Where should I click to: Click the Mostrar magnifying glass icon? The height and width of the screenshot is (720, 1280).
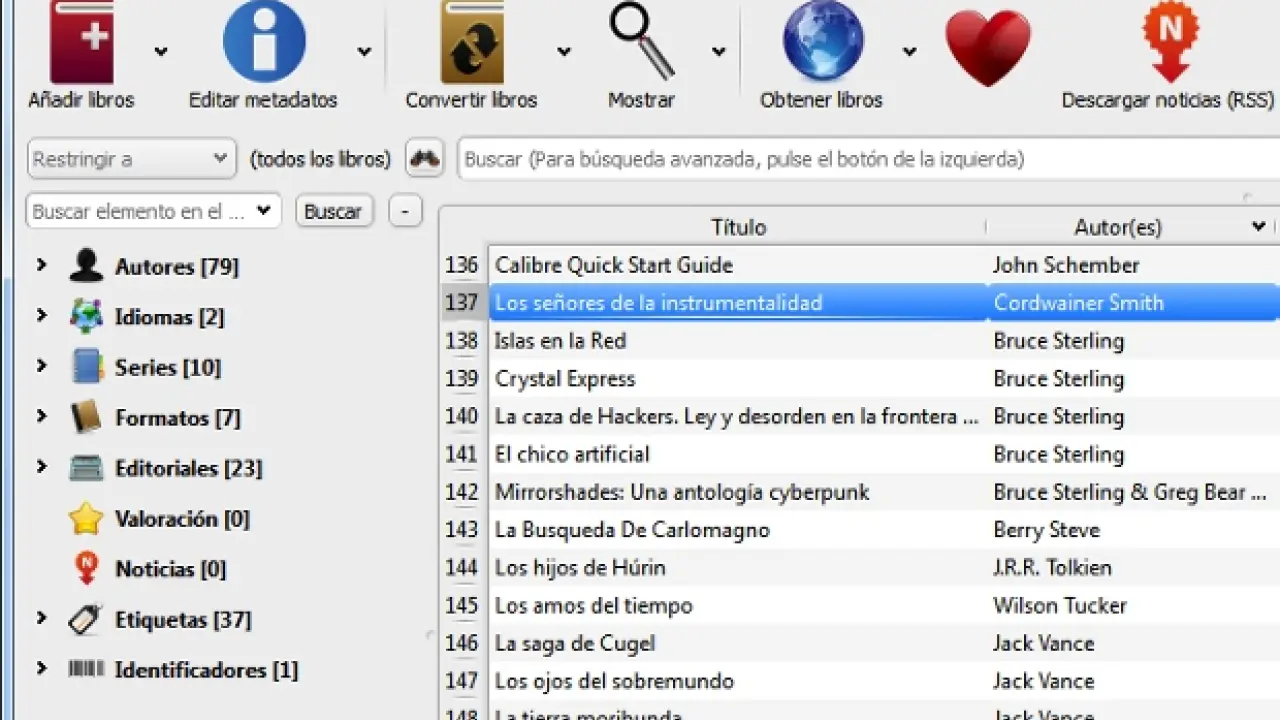tap(642, 42)
